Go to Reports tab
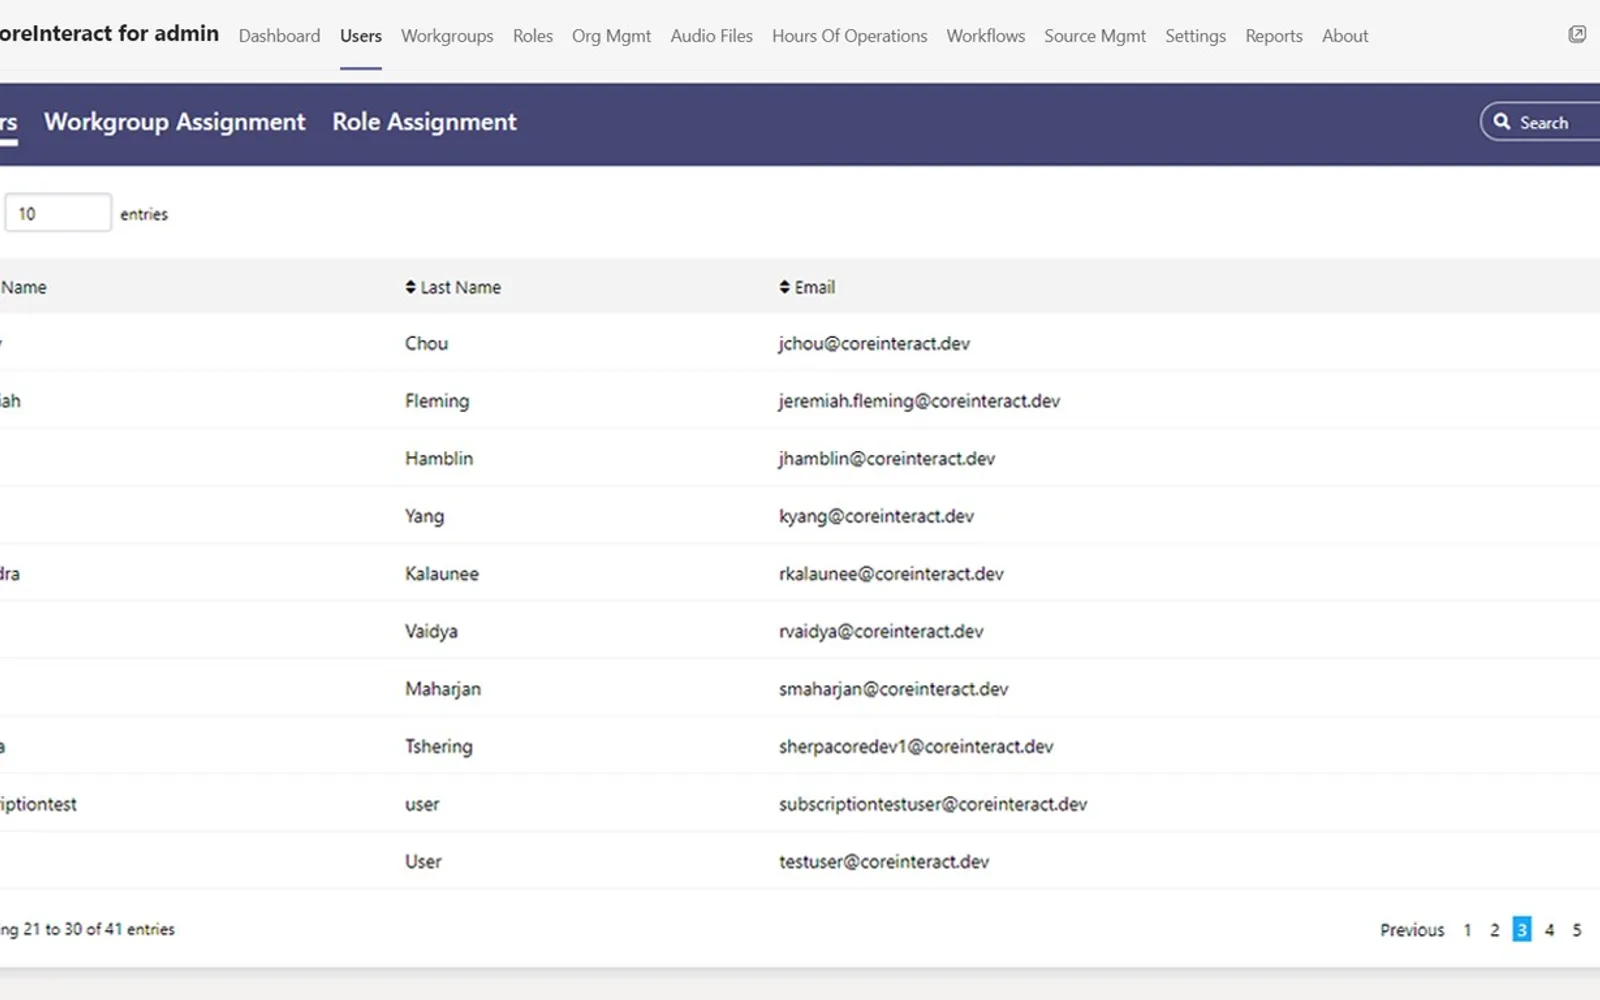 pos(1273,36)
